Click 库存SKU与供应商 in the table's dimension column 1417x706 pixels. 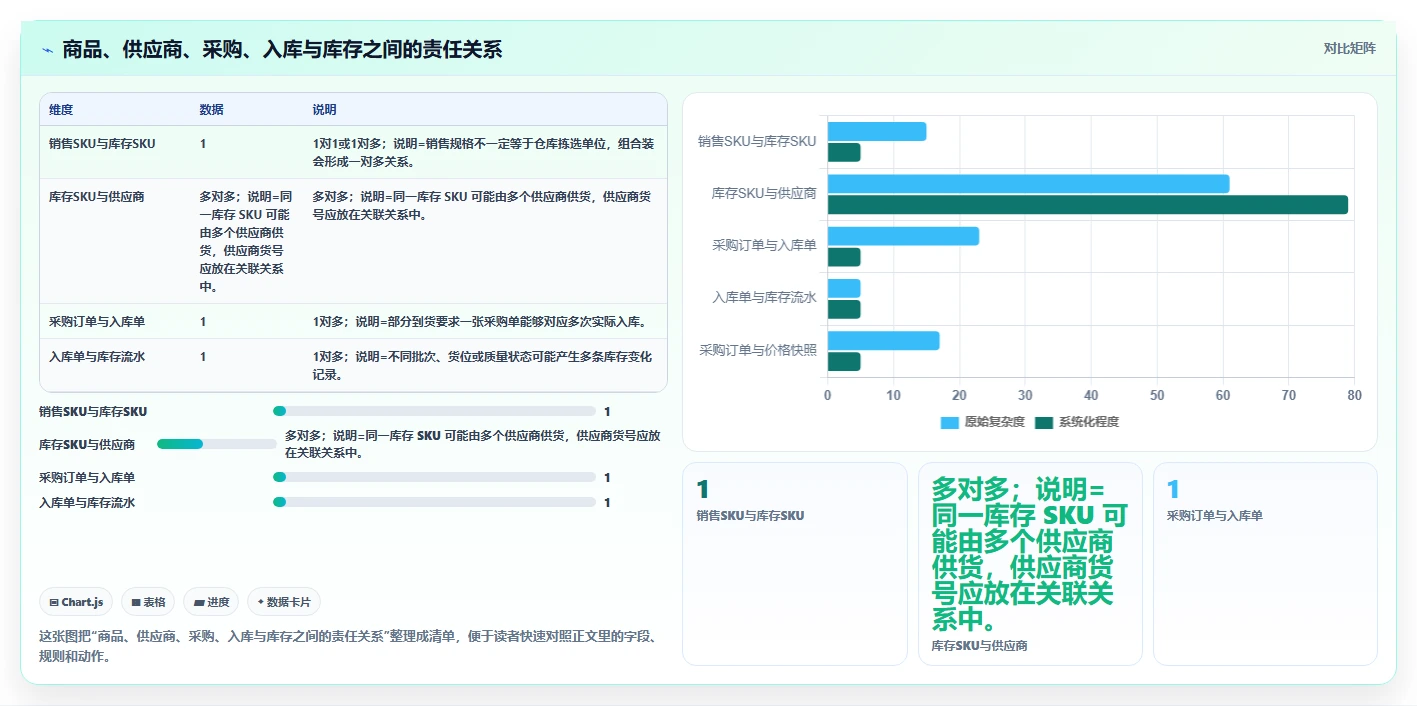pos(96,197)
